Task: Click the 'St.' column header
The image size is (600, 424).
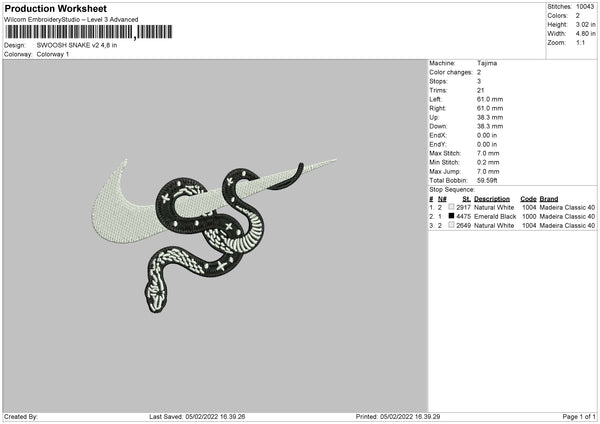Action: 466,199
